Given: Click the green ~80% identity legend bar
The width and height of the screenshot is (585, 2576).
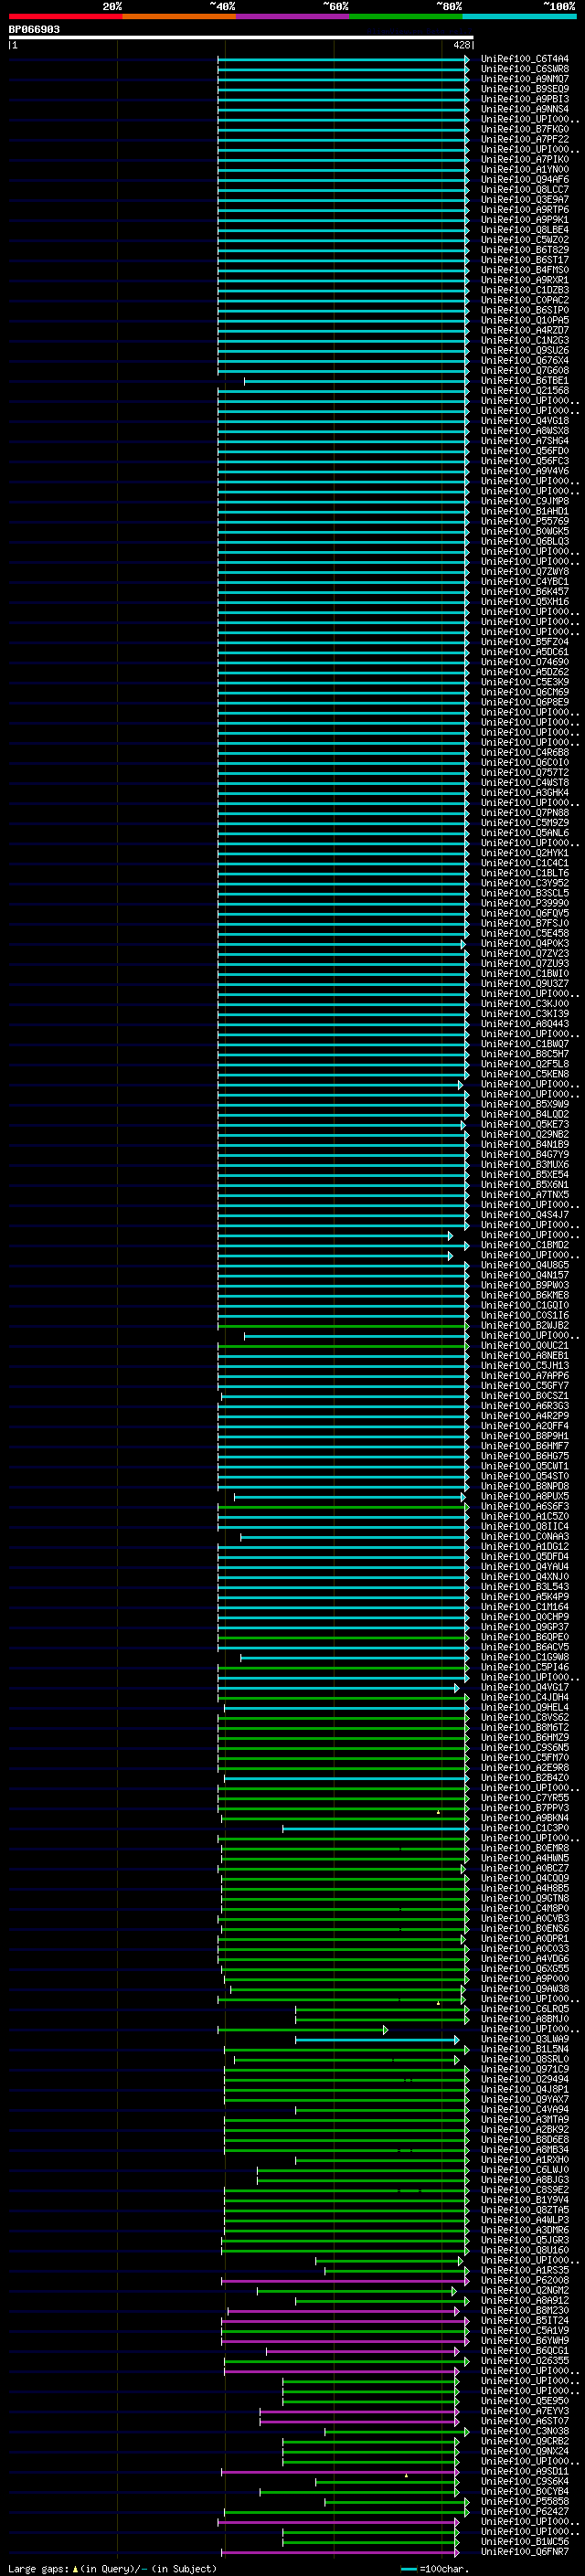Looking at the screenshot, I should click(x=406, y=16).
